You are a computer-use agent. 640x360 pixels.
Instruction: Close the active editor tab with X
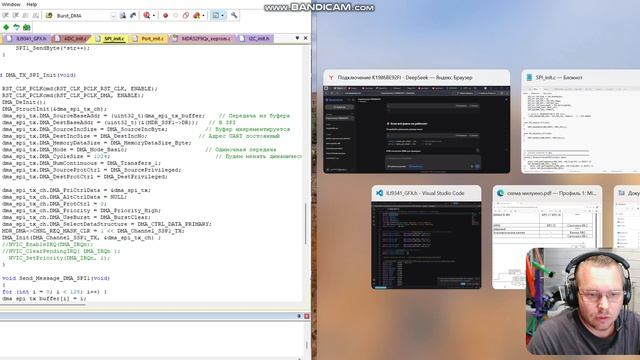(x=306, y=38)
